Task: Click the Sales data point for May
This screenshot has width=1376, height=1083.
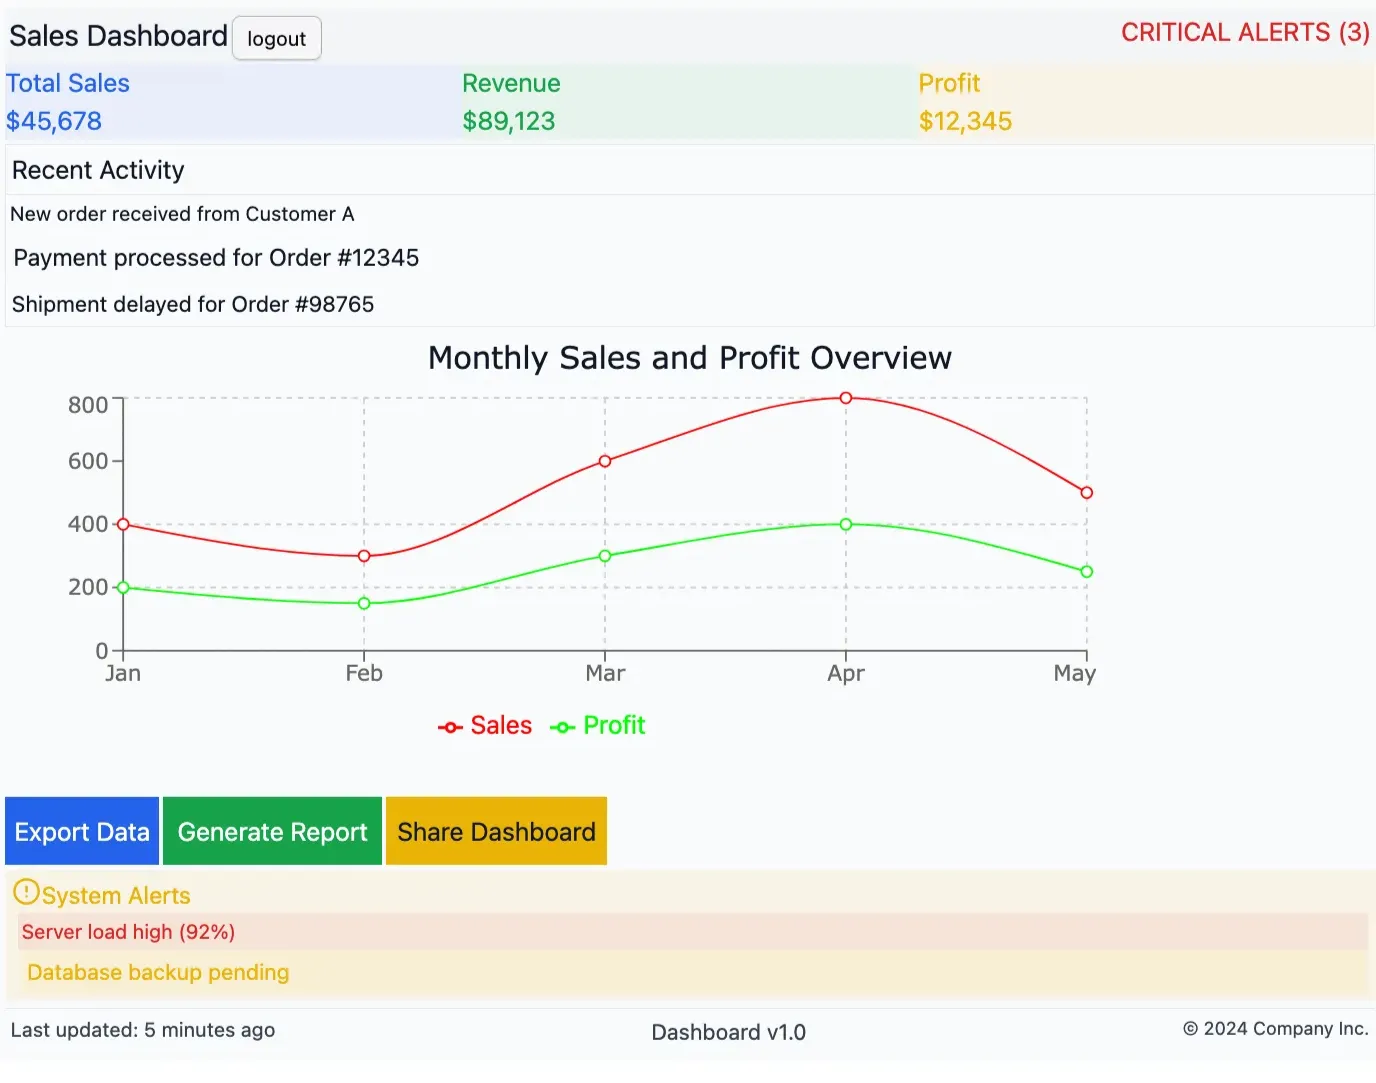Action: (x=1087, y=493)
